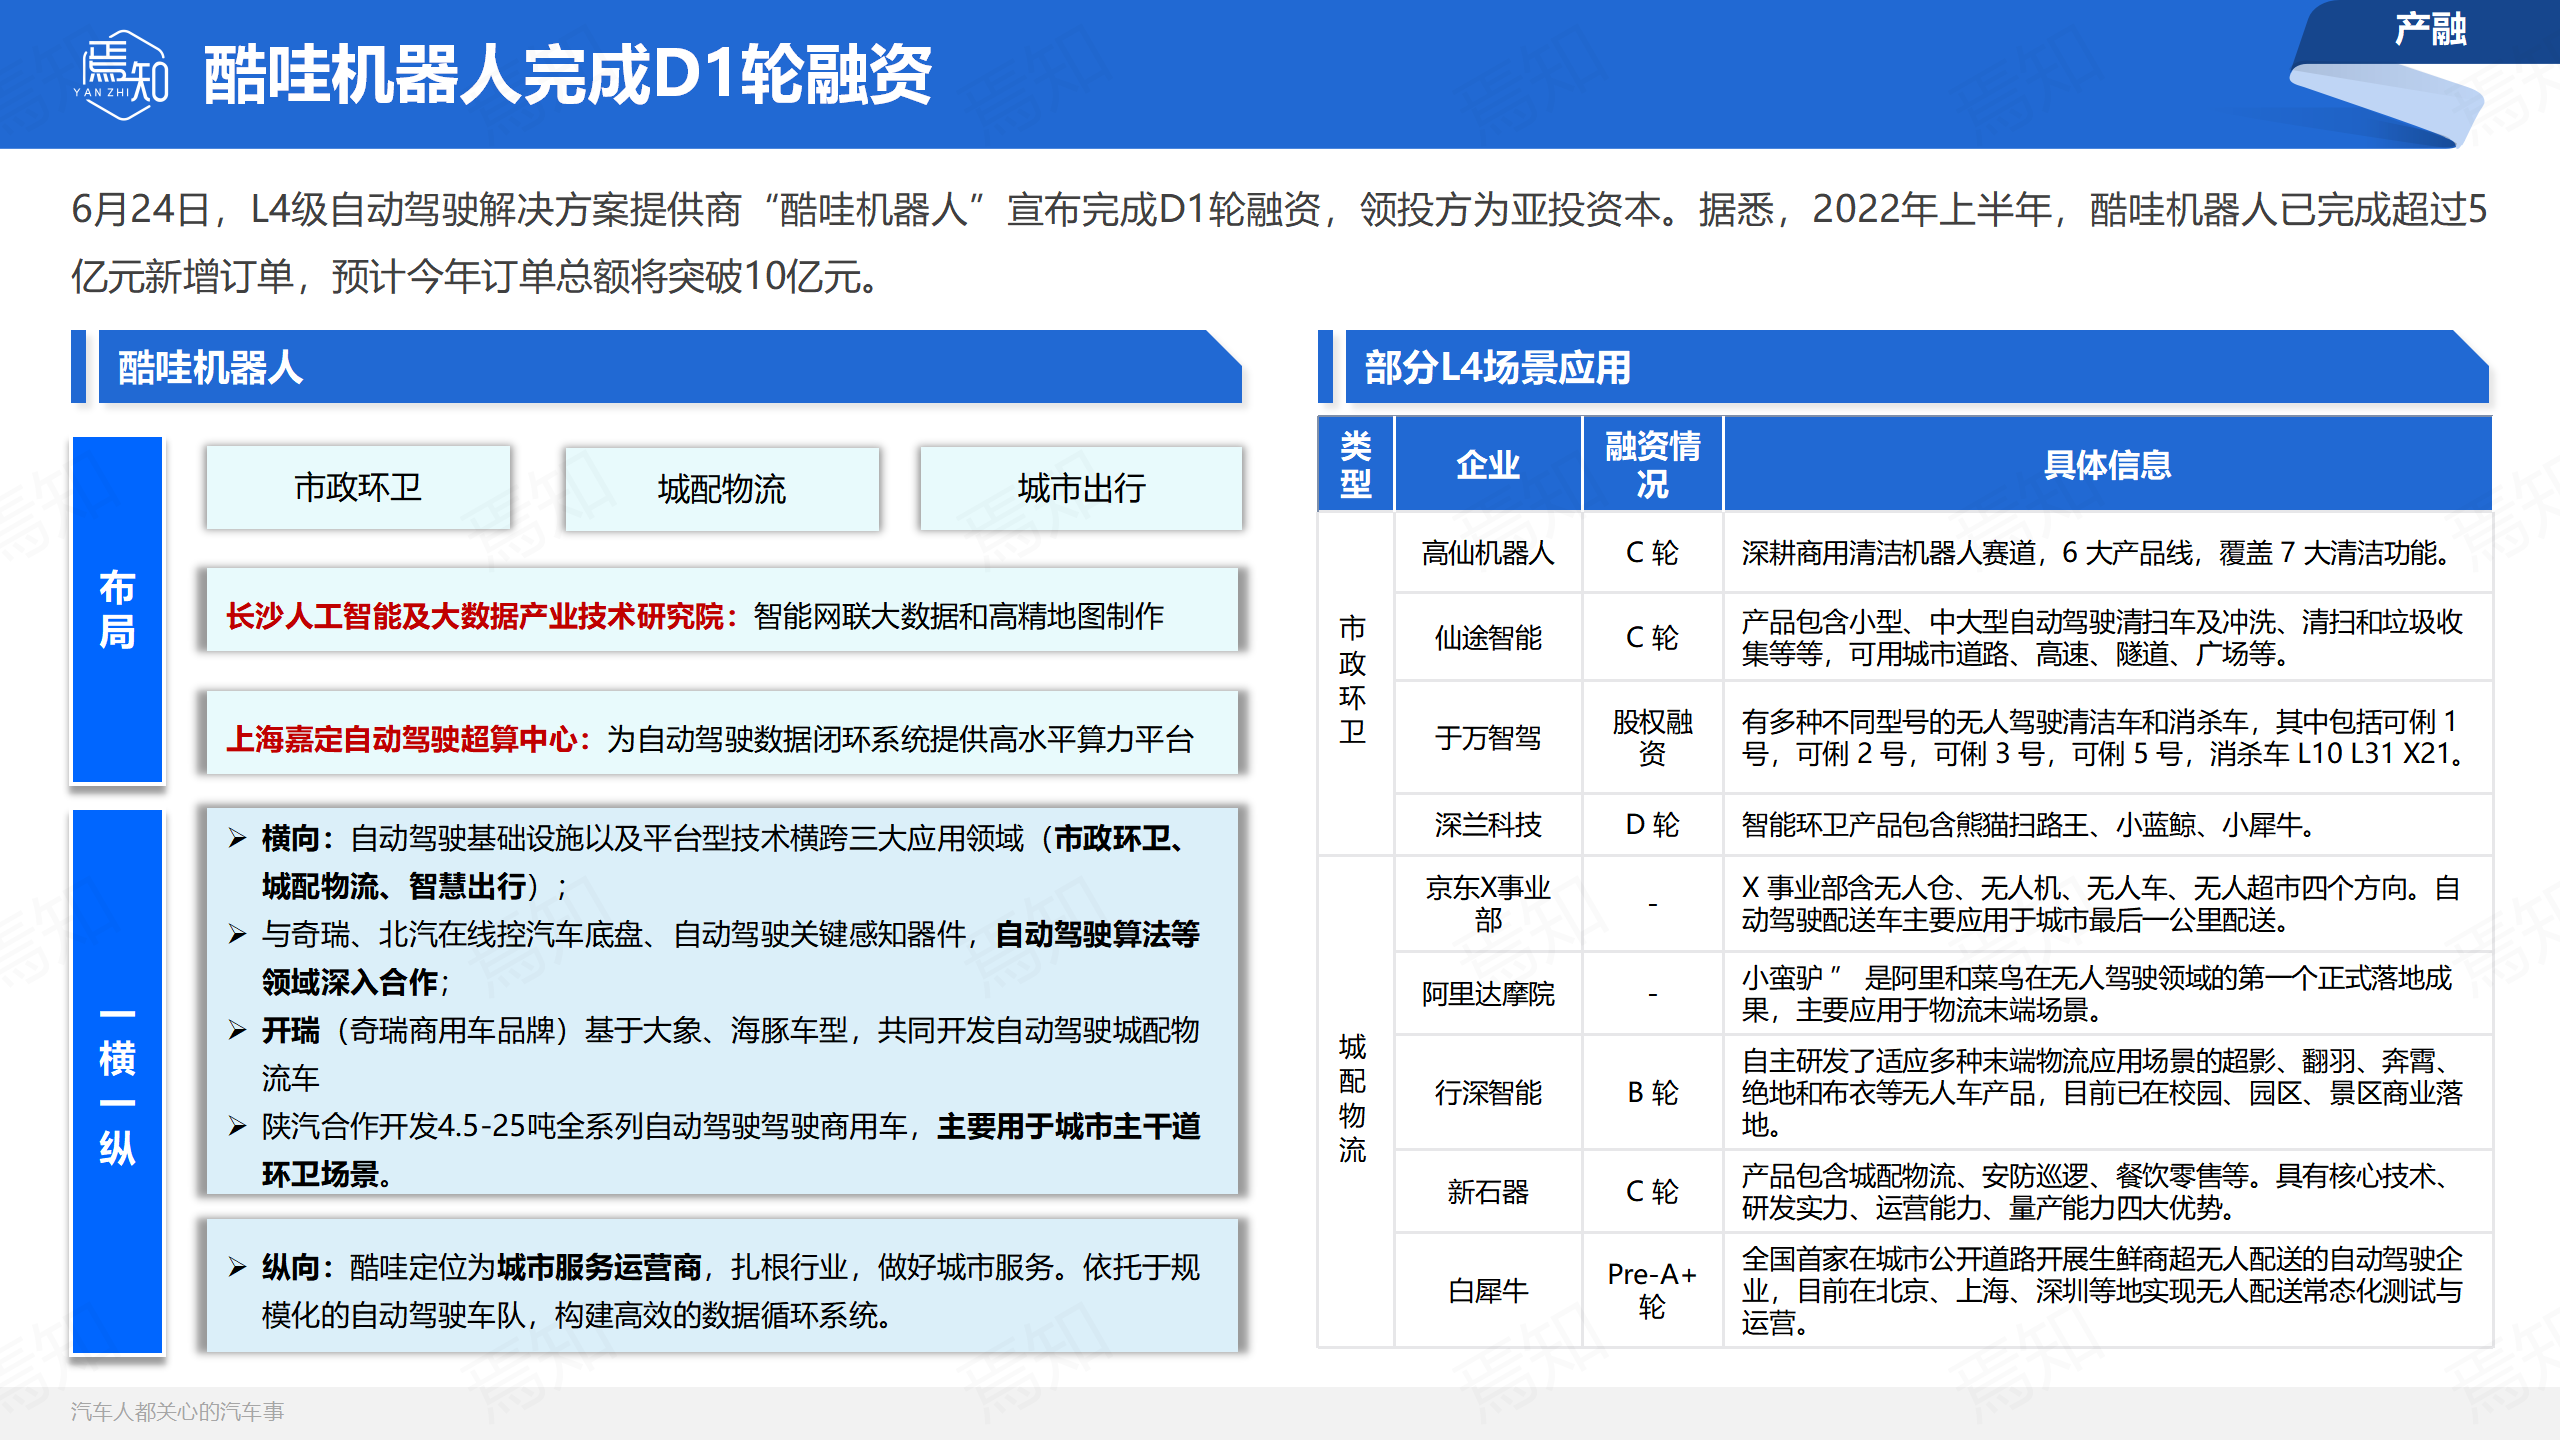Click the C 轮 cell in 仙途智能 row
Viewport: 2560px width, 1440px height.
click(1652, 637)
